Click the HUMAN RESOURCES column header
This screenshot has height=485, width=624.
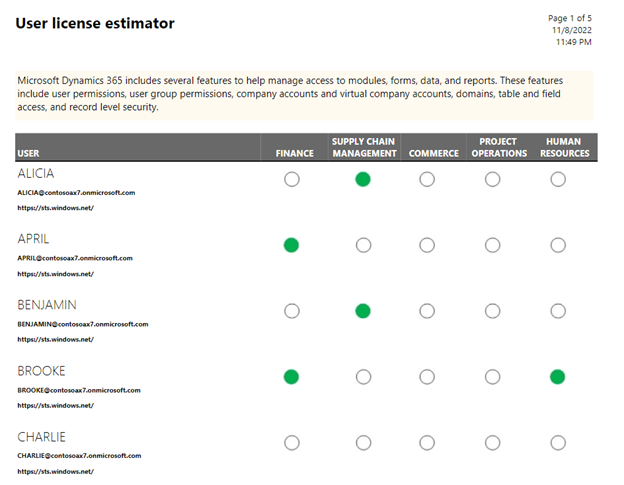coord(564,148)
